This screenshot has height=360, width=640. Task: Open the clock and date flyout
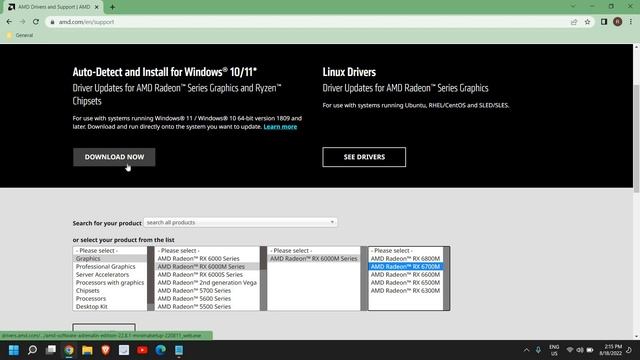611,350
